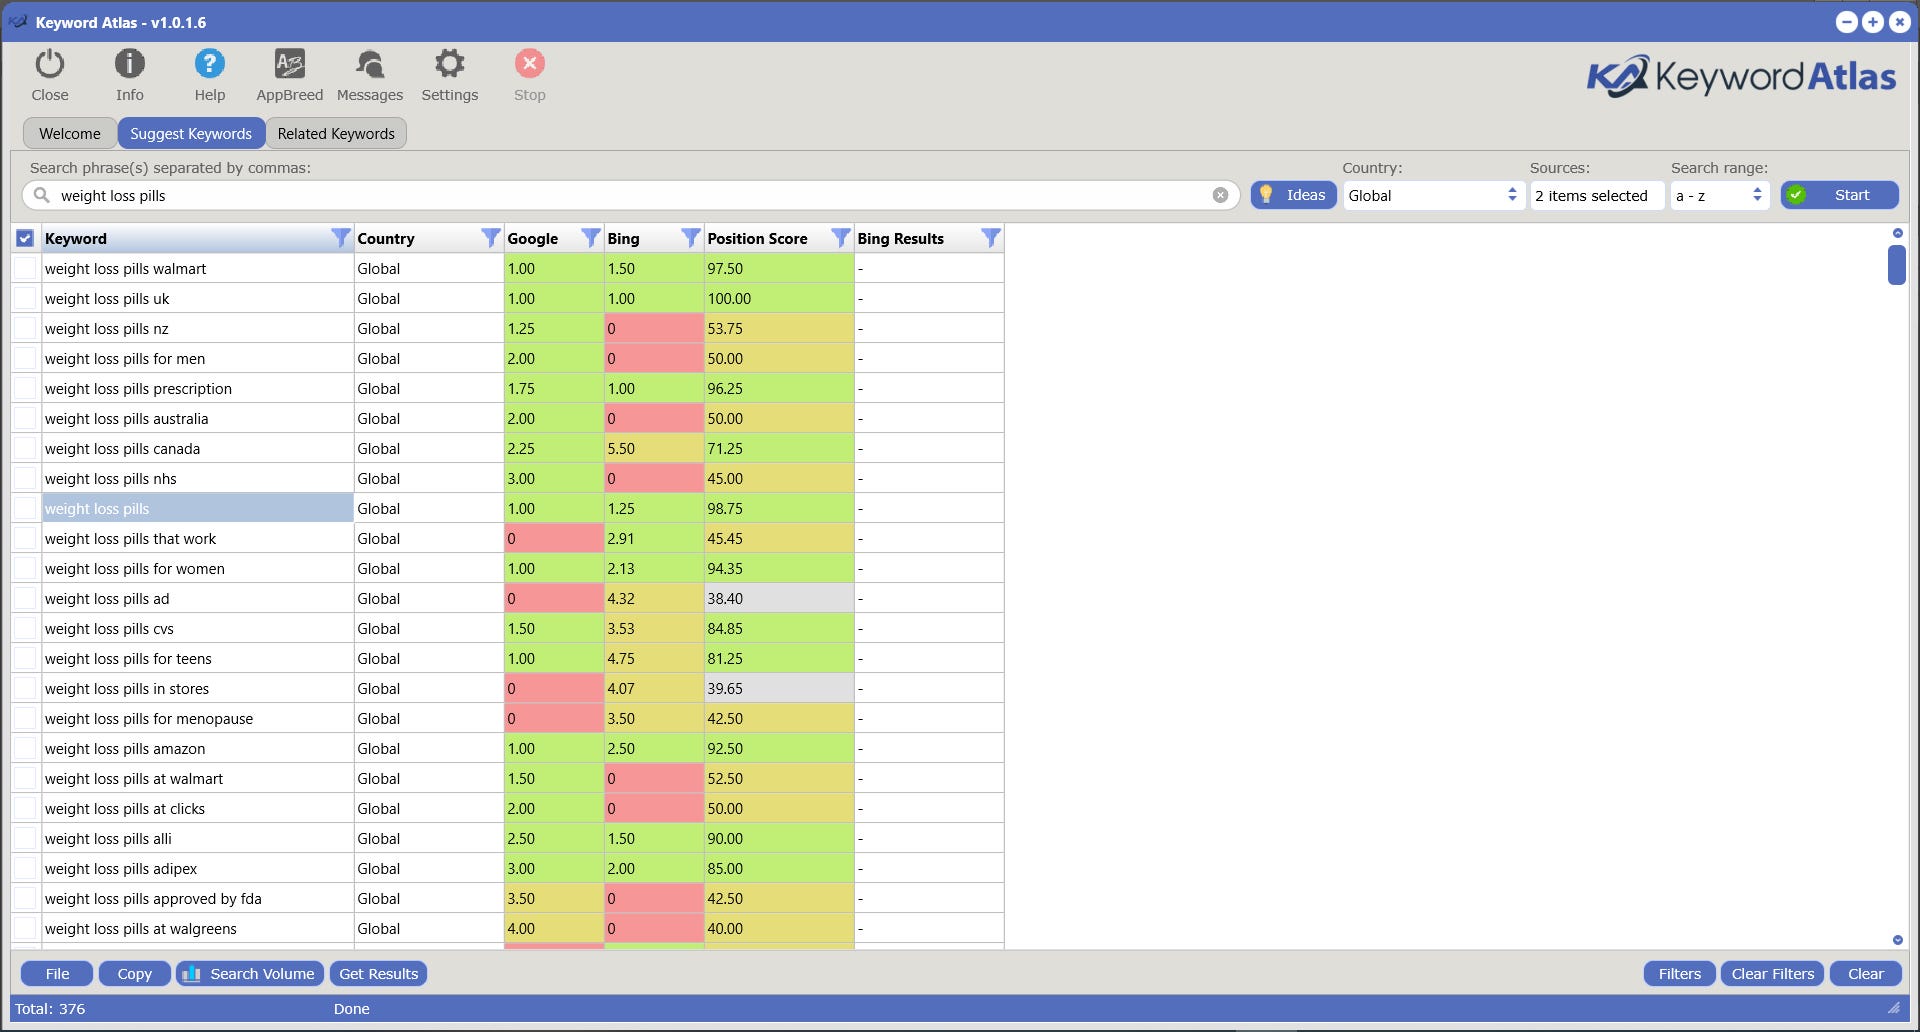Image resolution: width=1920 pixels, height=1032 pixels.
Task: Open the Settings gear icon
Action: (x=449, y=64)
